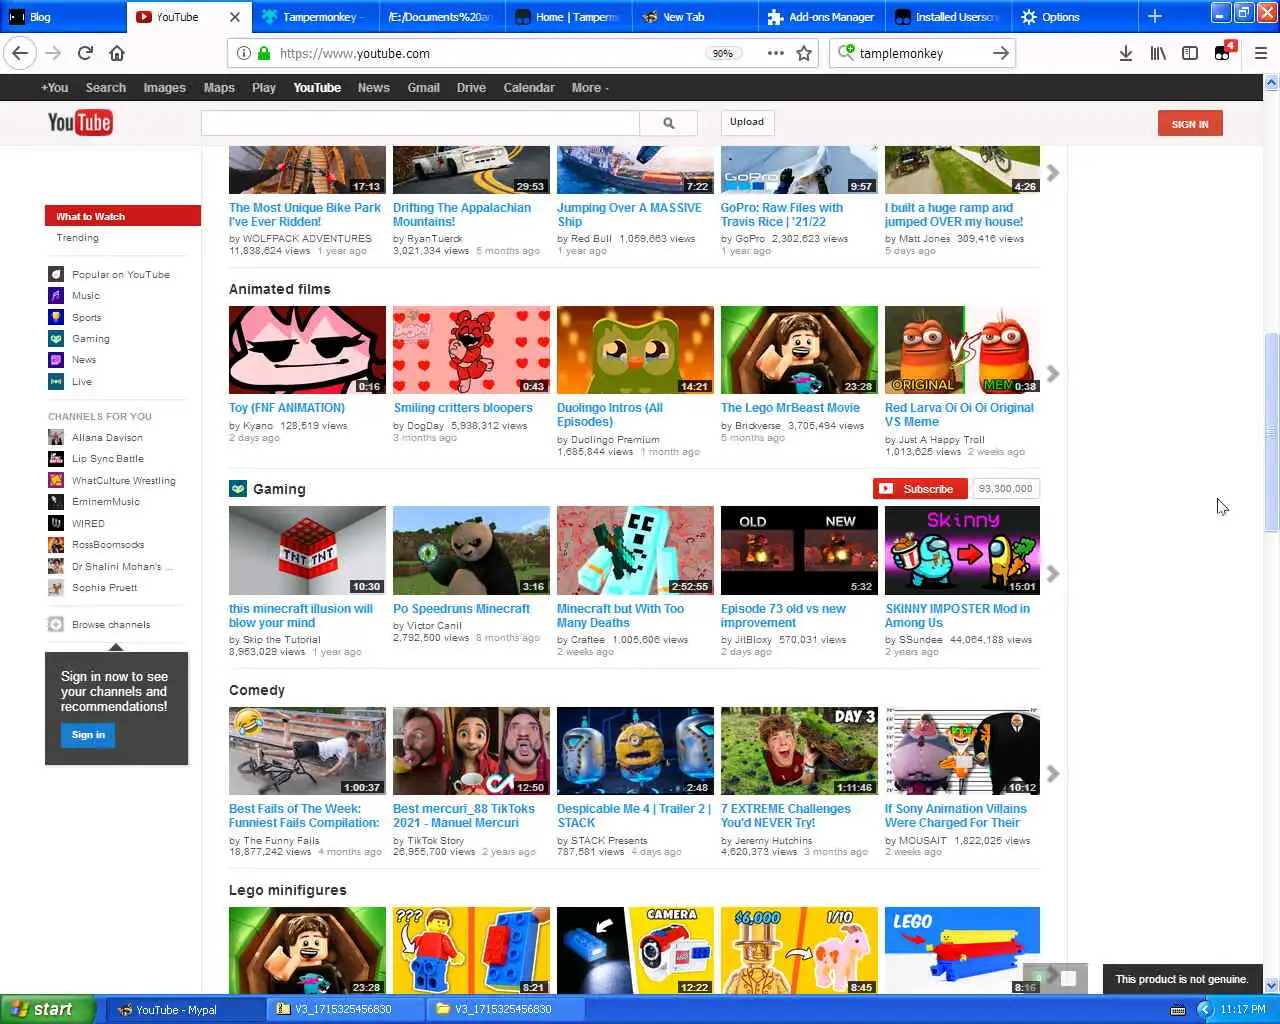1280x1024 pixels.
Task: Select What to Watch sidebar item
Action: coord(123,216)
